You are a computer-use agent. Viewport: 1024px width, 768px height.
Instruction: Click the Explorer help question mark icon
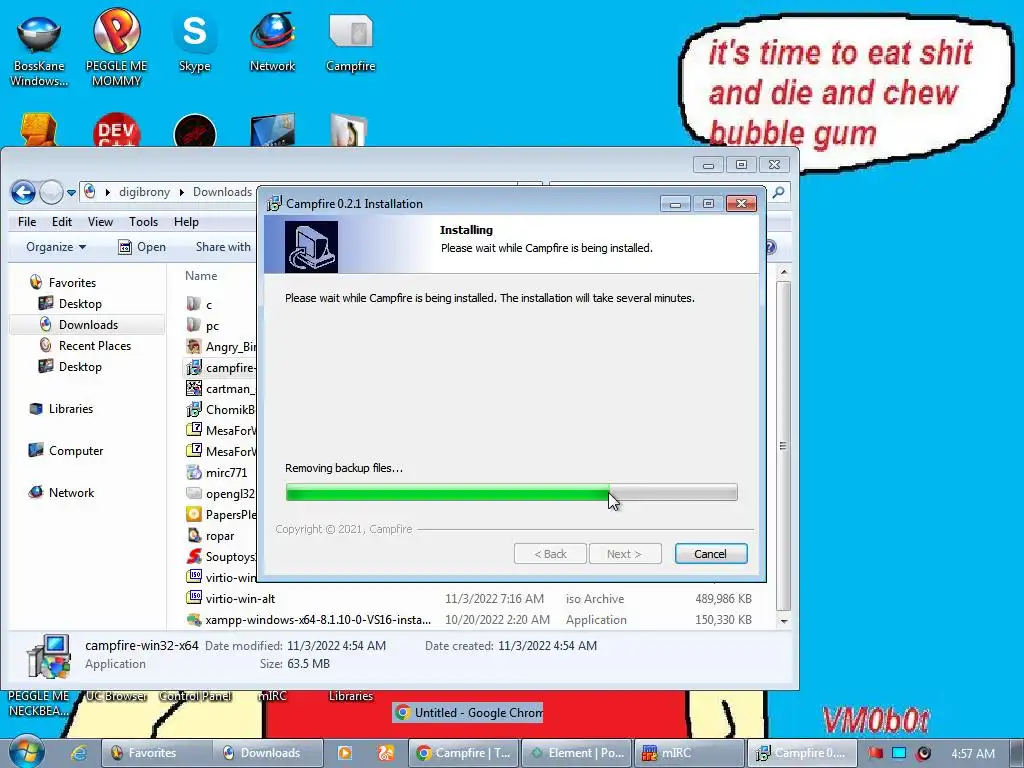click(771, 247)
